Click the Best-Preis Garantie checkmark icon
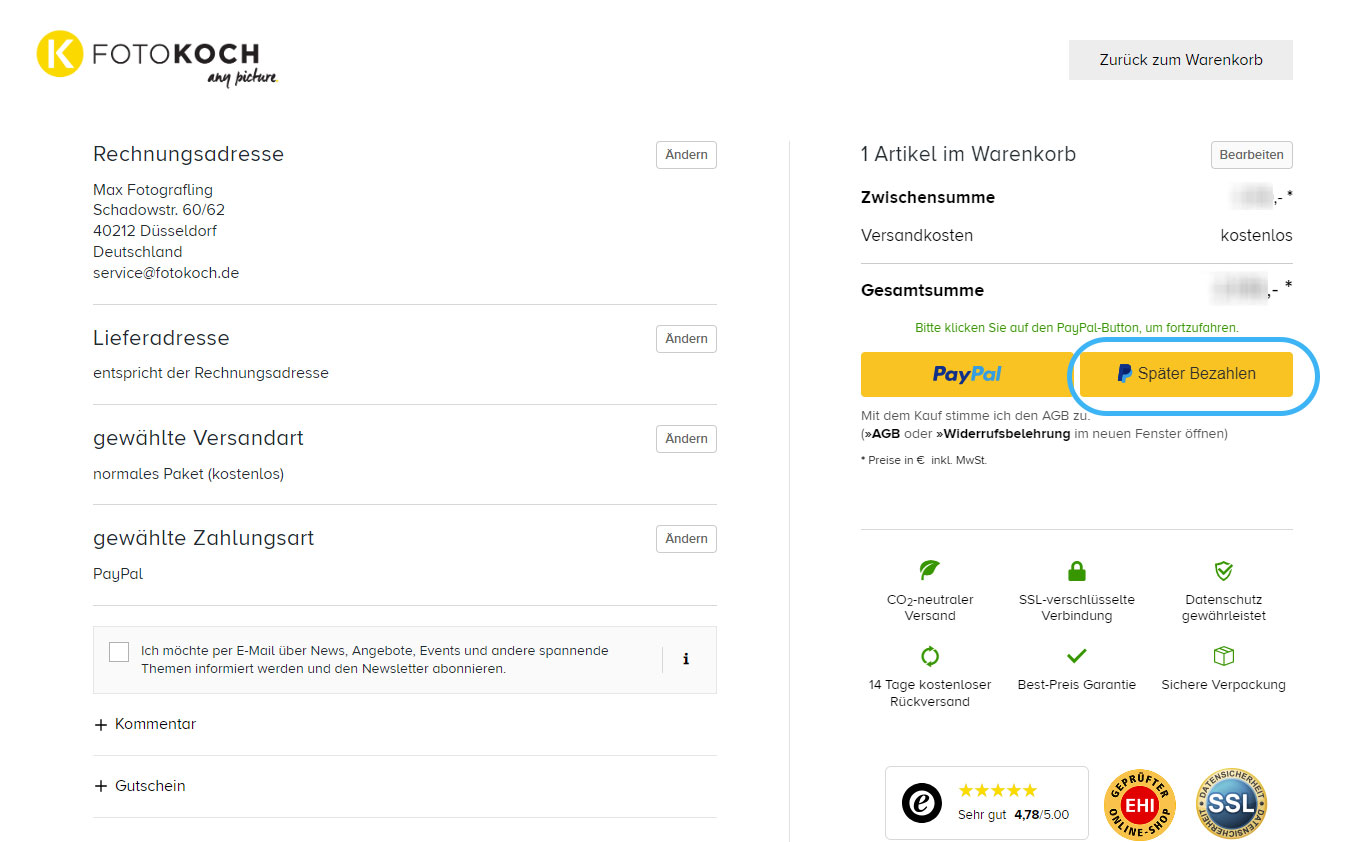The height and width of the screenshot is (842, 1348). [1076, 657]
